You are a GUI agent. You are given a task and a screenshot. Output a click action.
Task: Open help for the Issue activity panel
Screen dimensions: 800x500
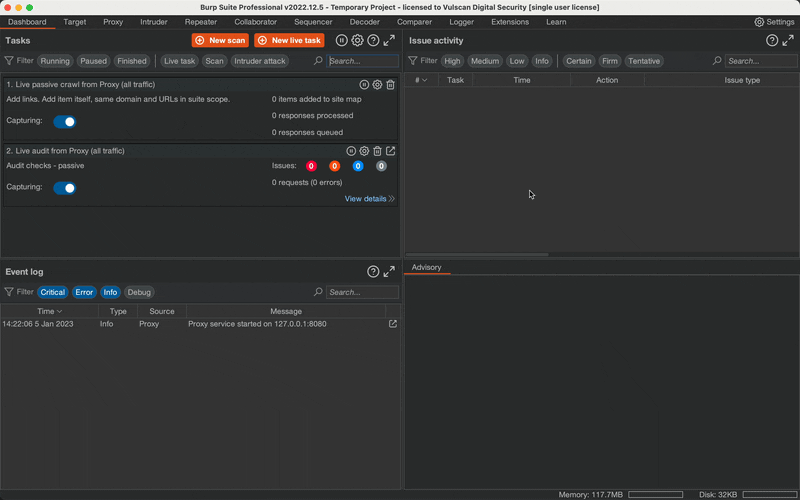click(x=771, y=41)
